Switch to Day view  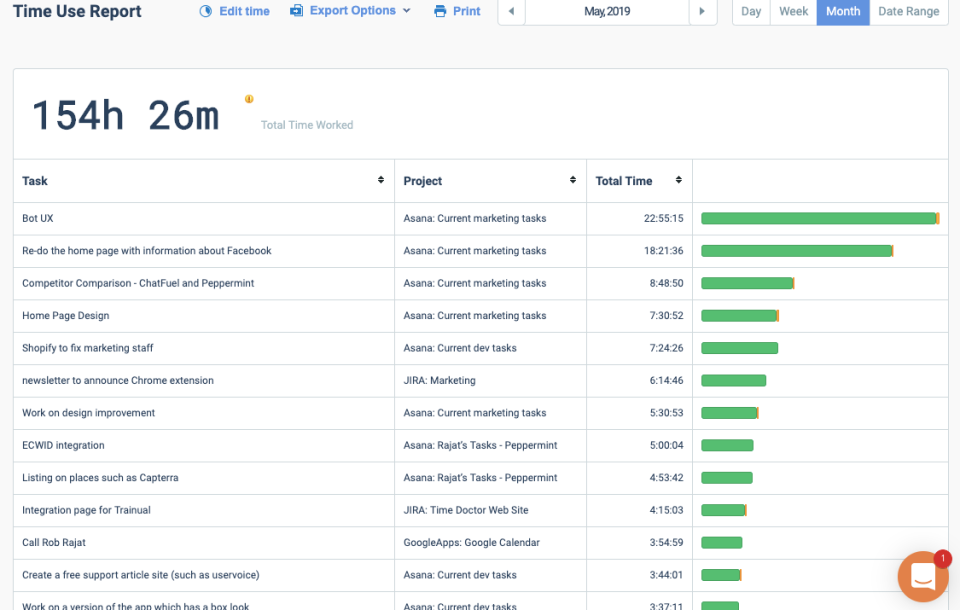[x=751, y=11]
